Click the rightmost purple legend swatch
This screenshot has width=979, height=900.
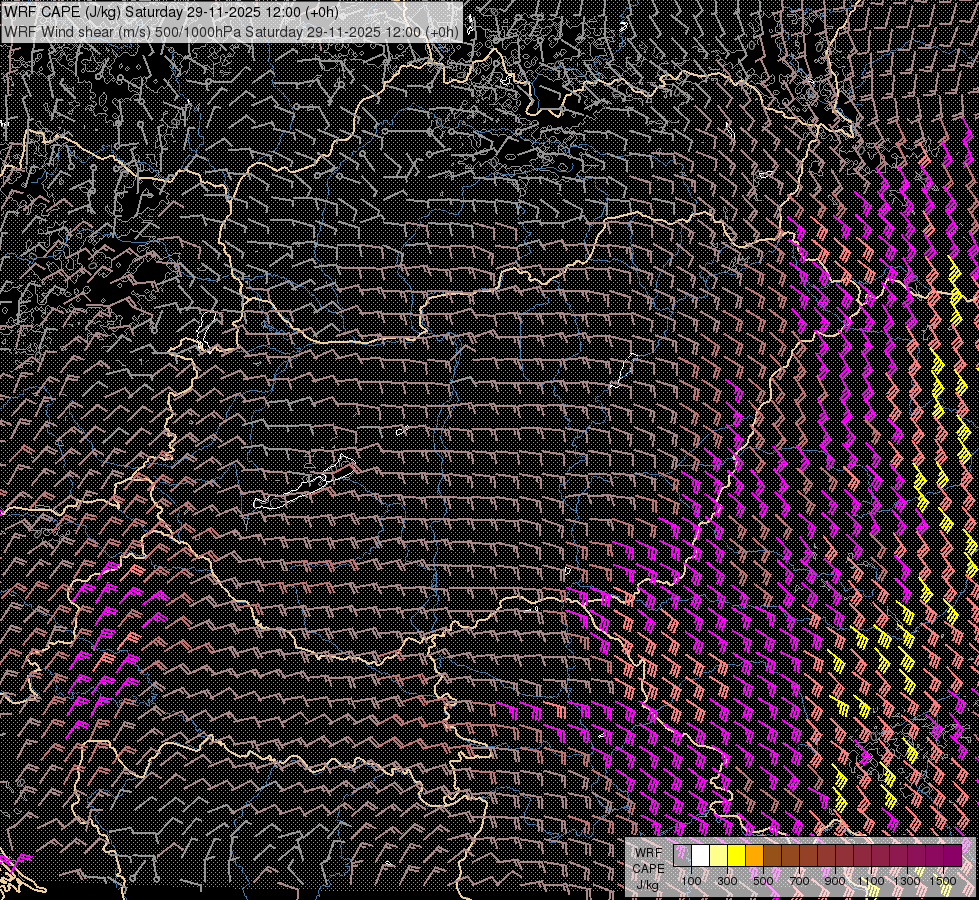(952, 856)
